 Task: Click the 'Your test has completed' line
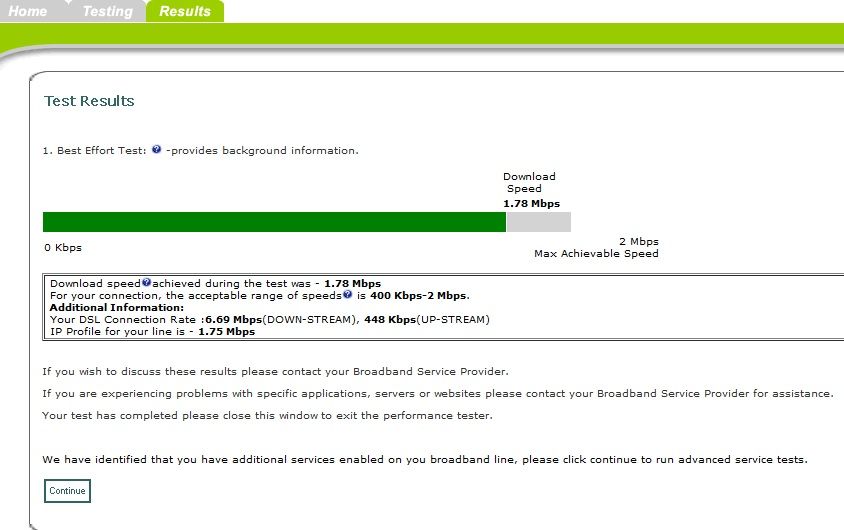pos(268,415)
